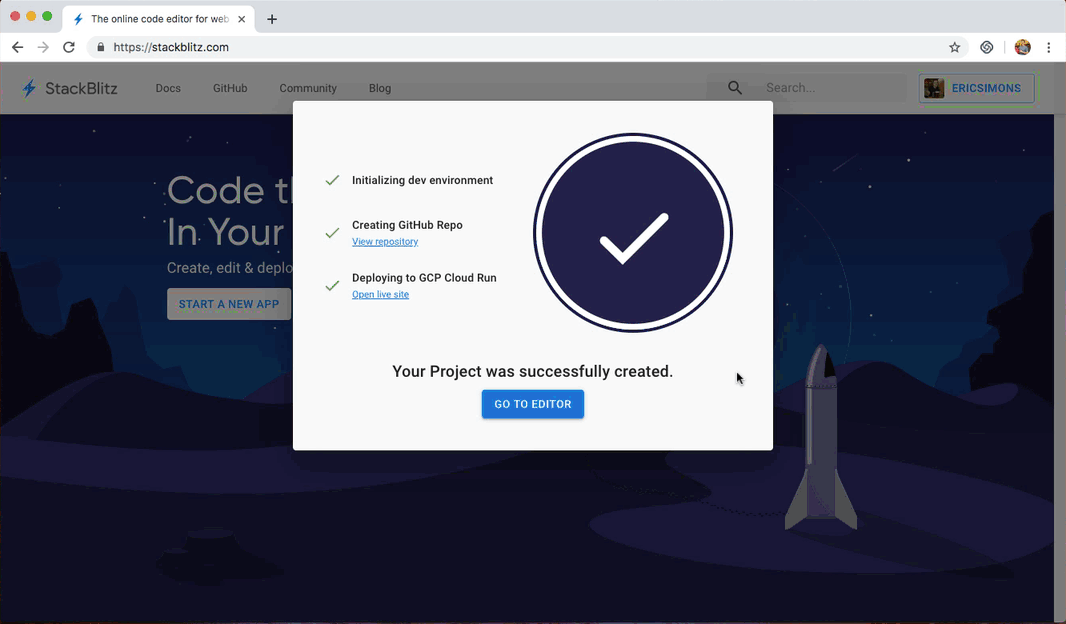Open the Docs nav item

coord(168,88)
